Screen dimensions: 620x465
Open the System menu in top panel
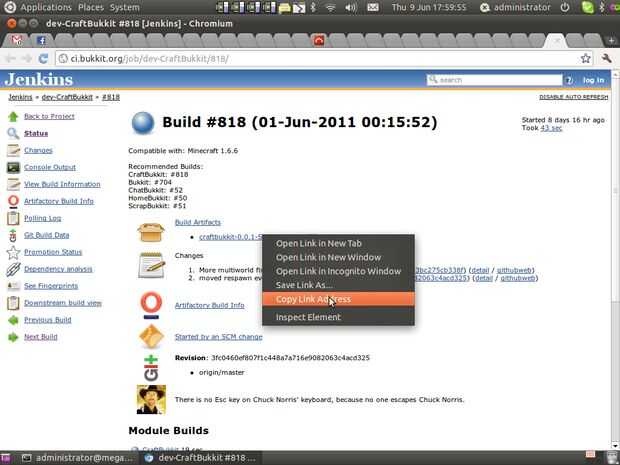click(x=125, y=7)
